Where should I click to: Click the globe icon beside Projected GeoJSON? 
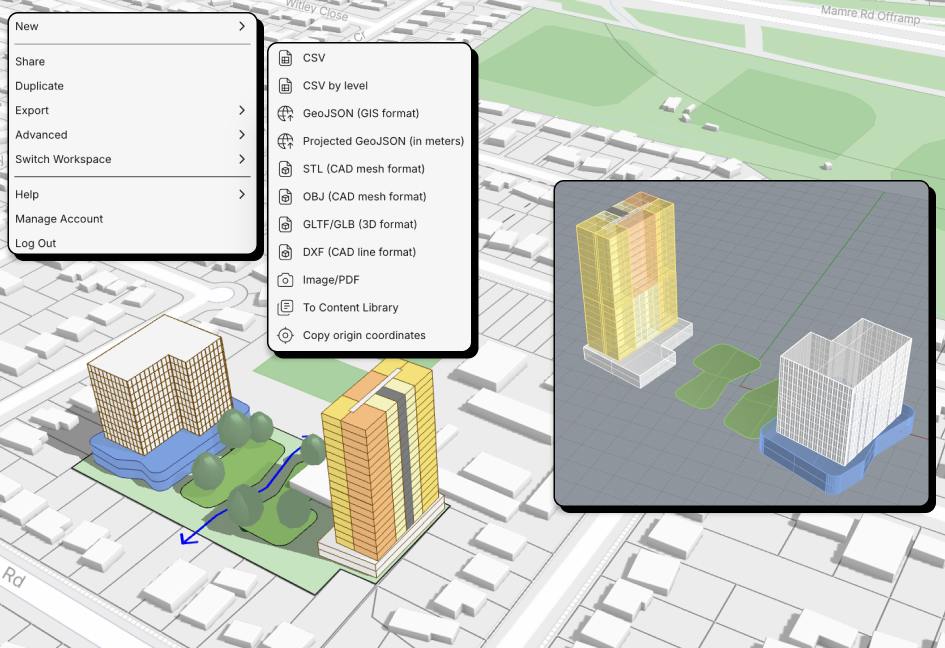click(285, 141)
